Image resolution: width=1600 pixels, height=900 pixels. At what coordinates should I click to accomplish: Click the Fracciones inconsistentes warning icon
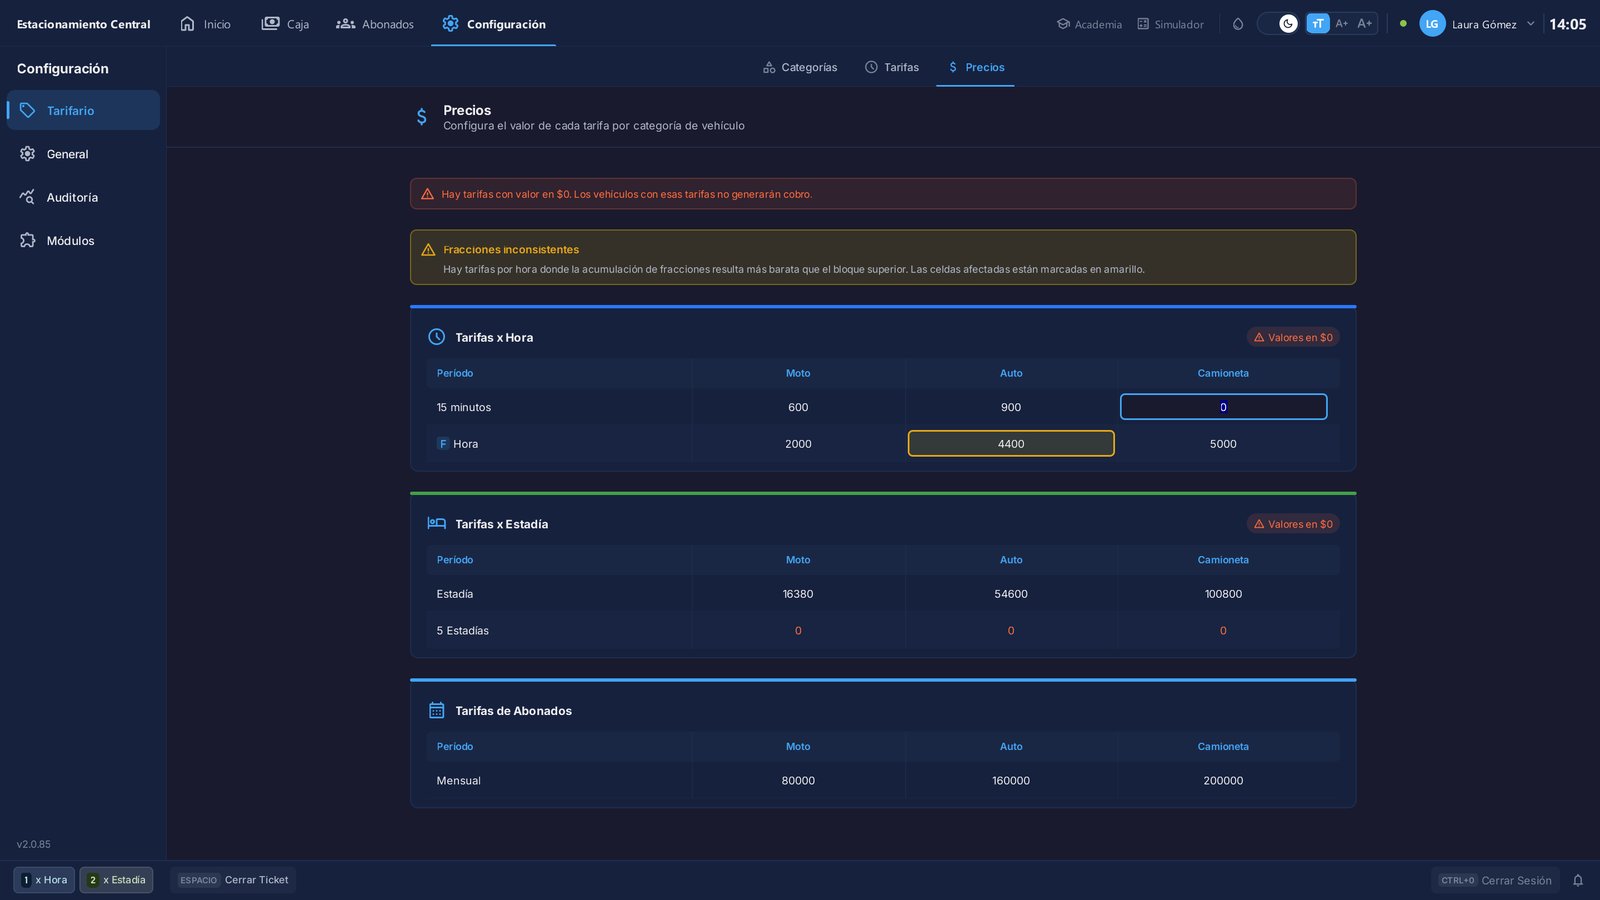pos(428,250)
